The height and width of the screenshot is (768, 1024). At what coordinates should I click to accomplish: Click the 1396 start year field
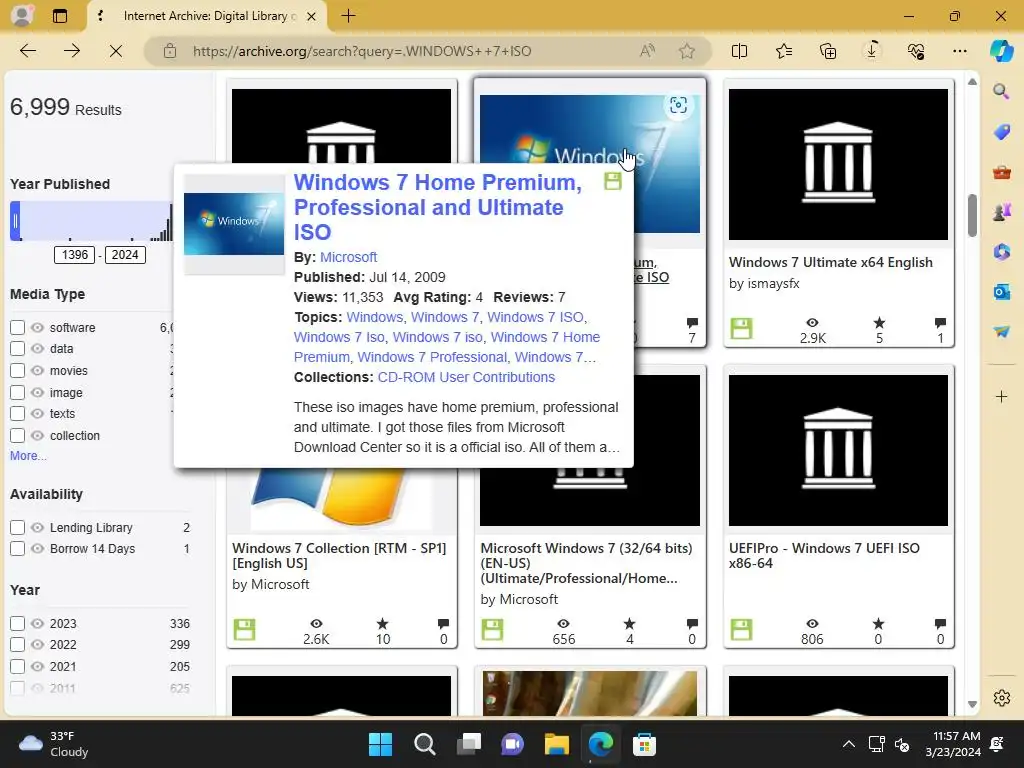[74, 255]
